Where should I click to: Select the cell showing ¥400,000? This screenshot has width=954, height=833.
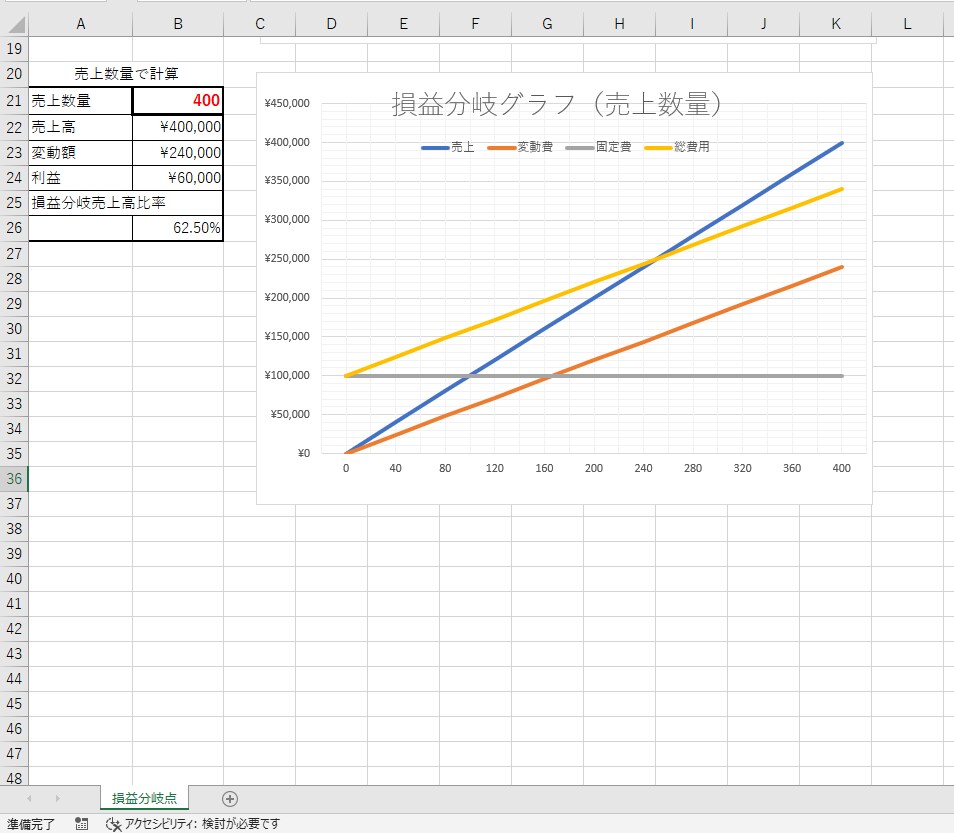(x=178, y=127)
